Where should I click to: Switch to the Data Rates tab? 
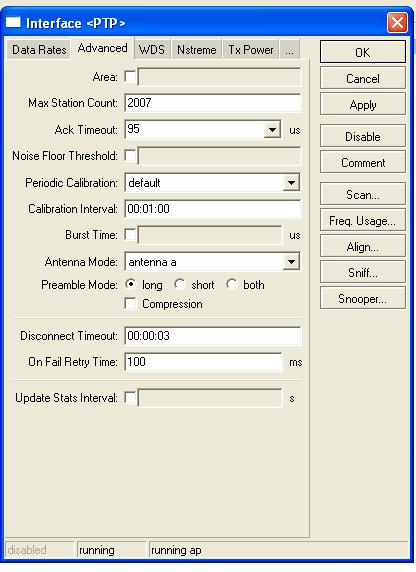[39, 50]
